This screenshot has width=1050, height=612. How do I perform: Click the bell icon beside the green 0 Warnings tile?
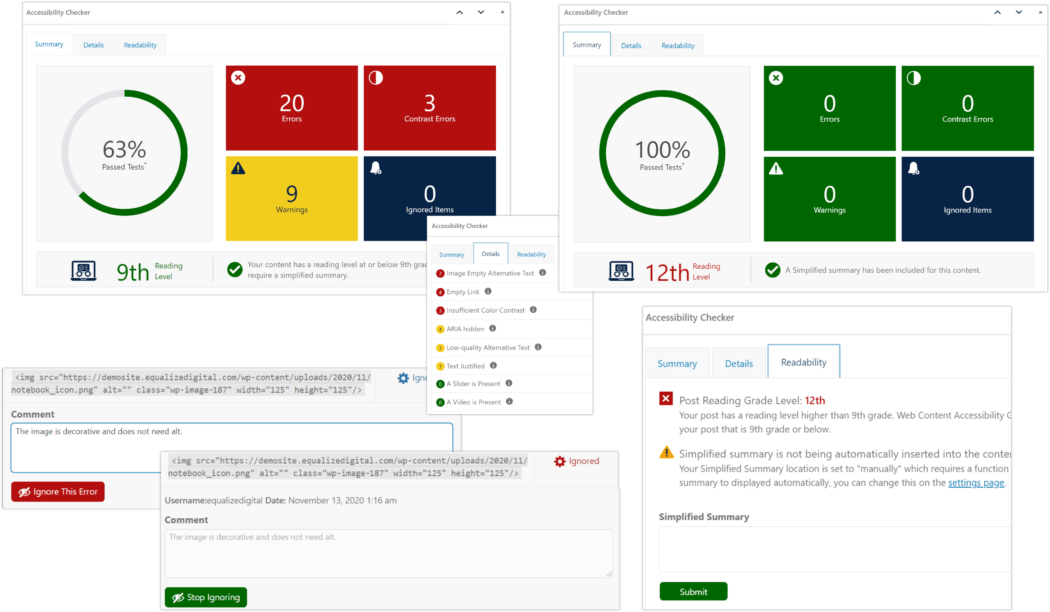pyautogui.click(x=913, y=169)
